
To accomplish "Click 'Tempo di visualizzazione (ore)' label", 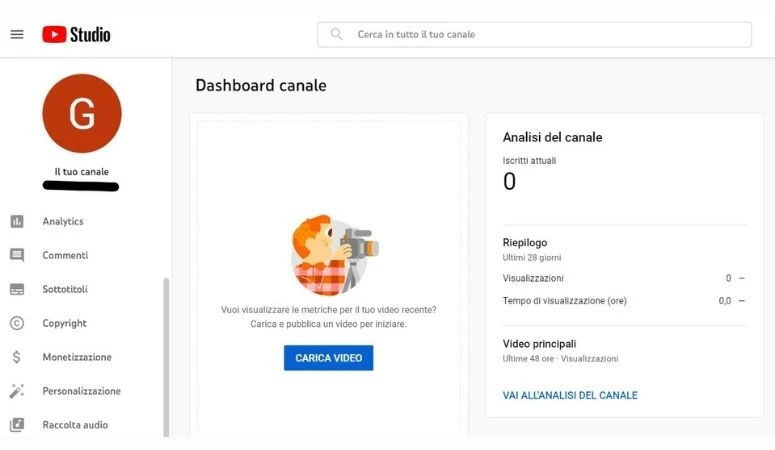I will coord(564,301).
